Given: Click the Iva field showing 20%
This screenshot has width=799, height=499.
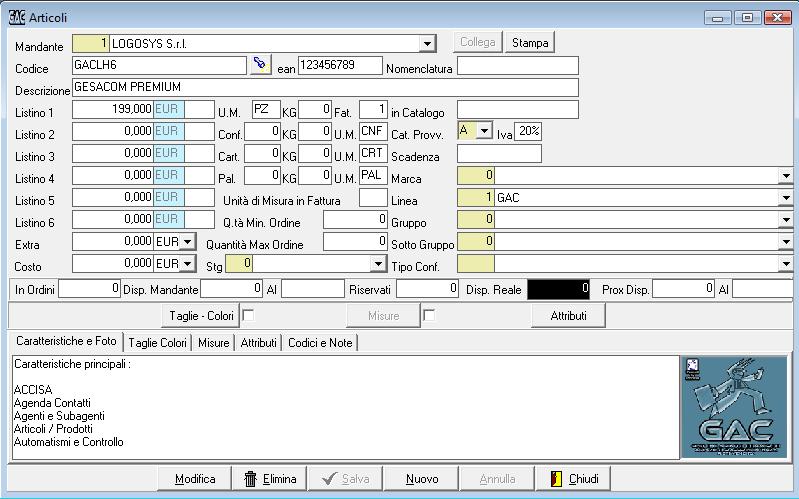Looking at the screenshot, I should pyautogui.click(x=528, y=131).
